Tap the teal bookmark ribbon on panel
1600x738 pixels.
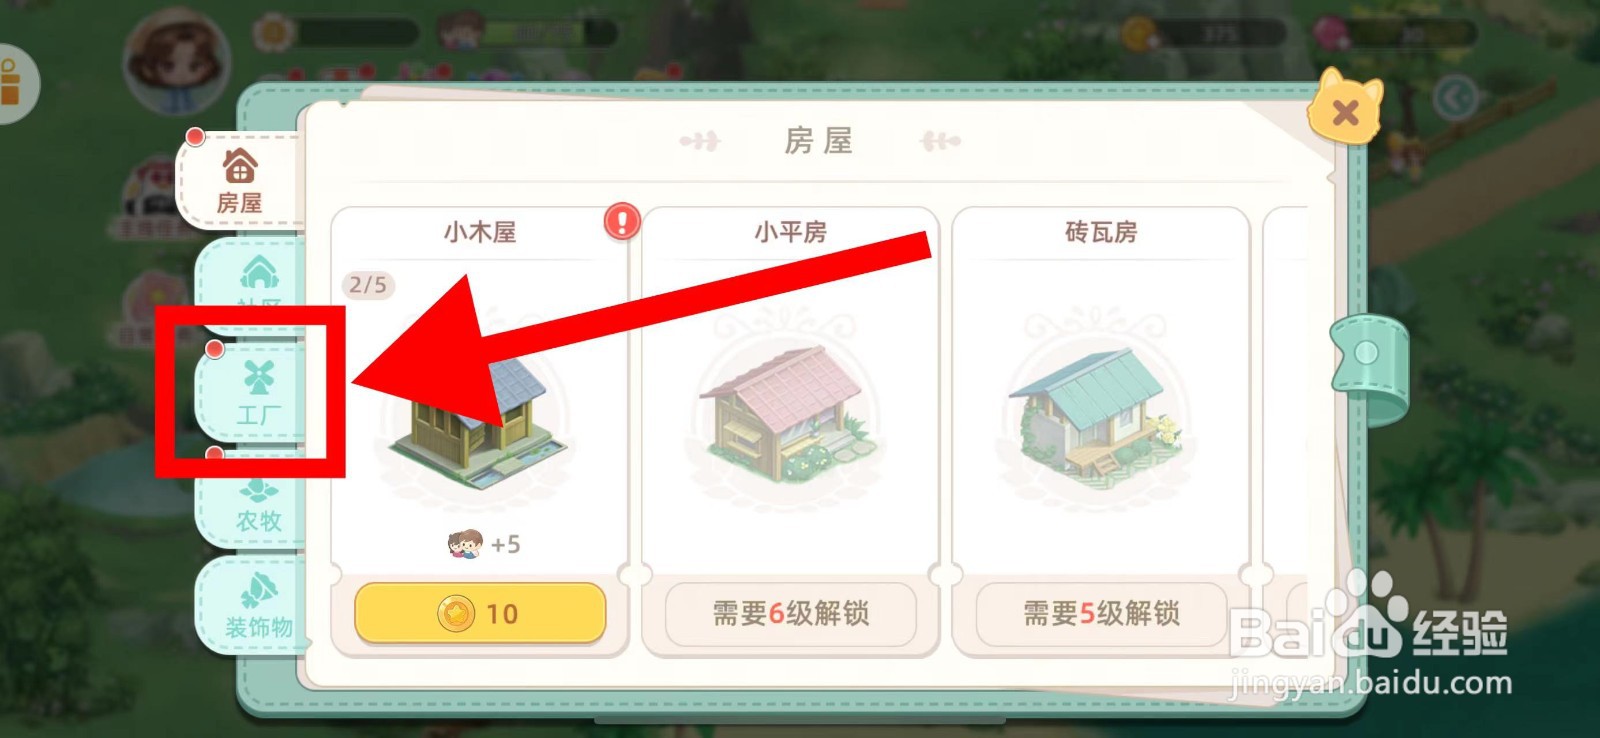[x=1369, y=369]
